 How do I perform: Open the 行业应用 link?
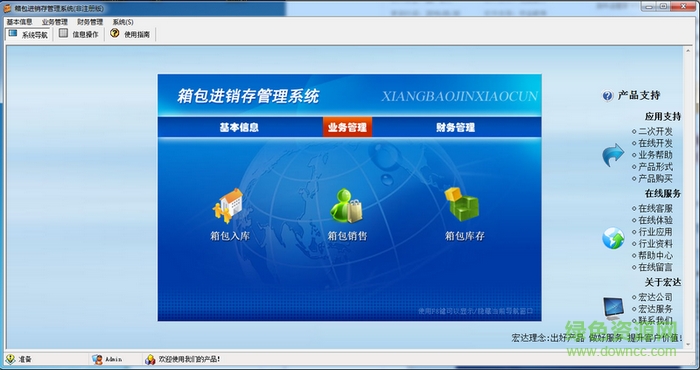coord(655,232)
